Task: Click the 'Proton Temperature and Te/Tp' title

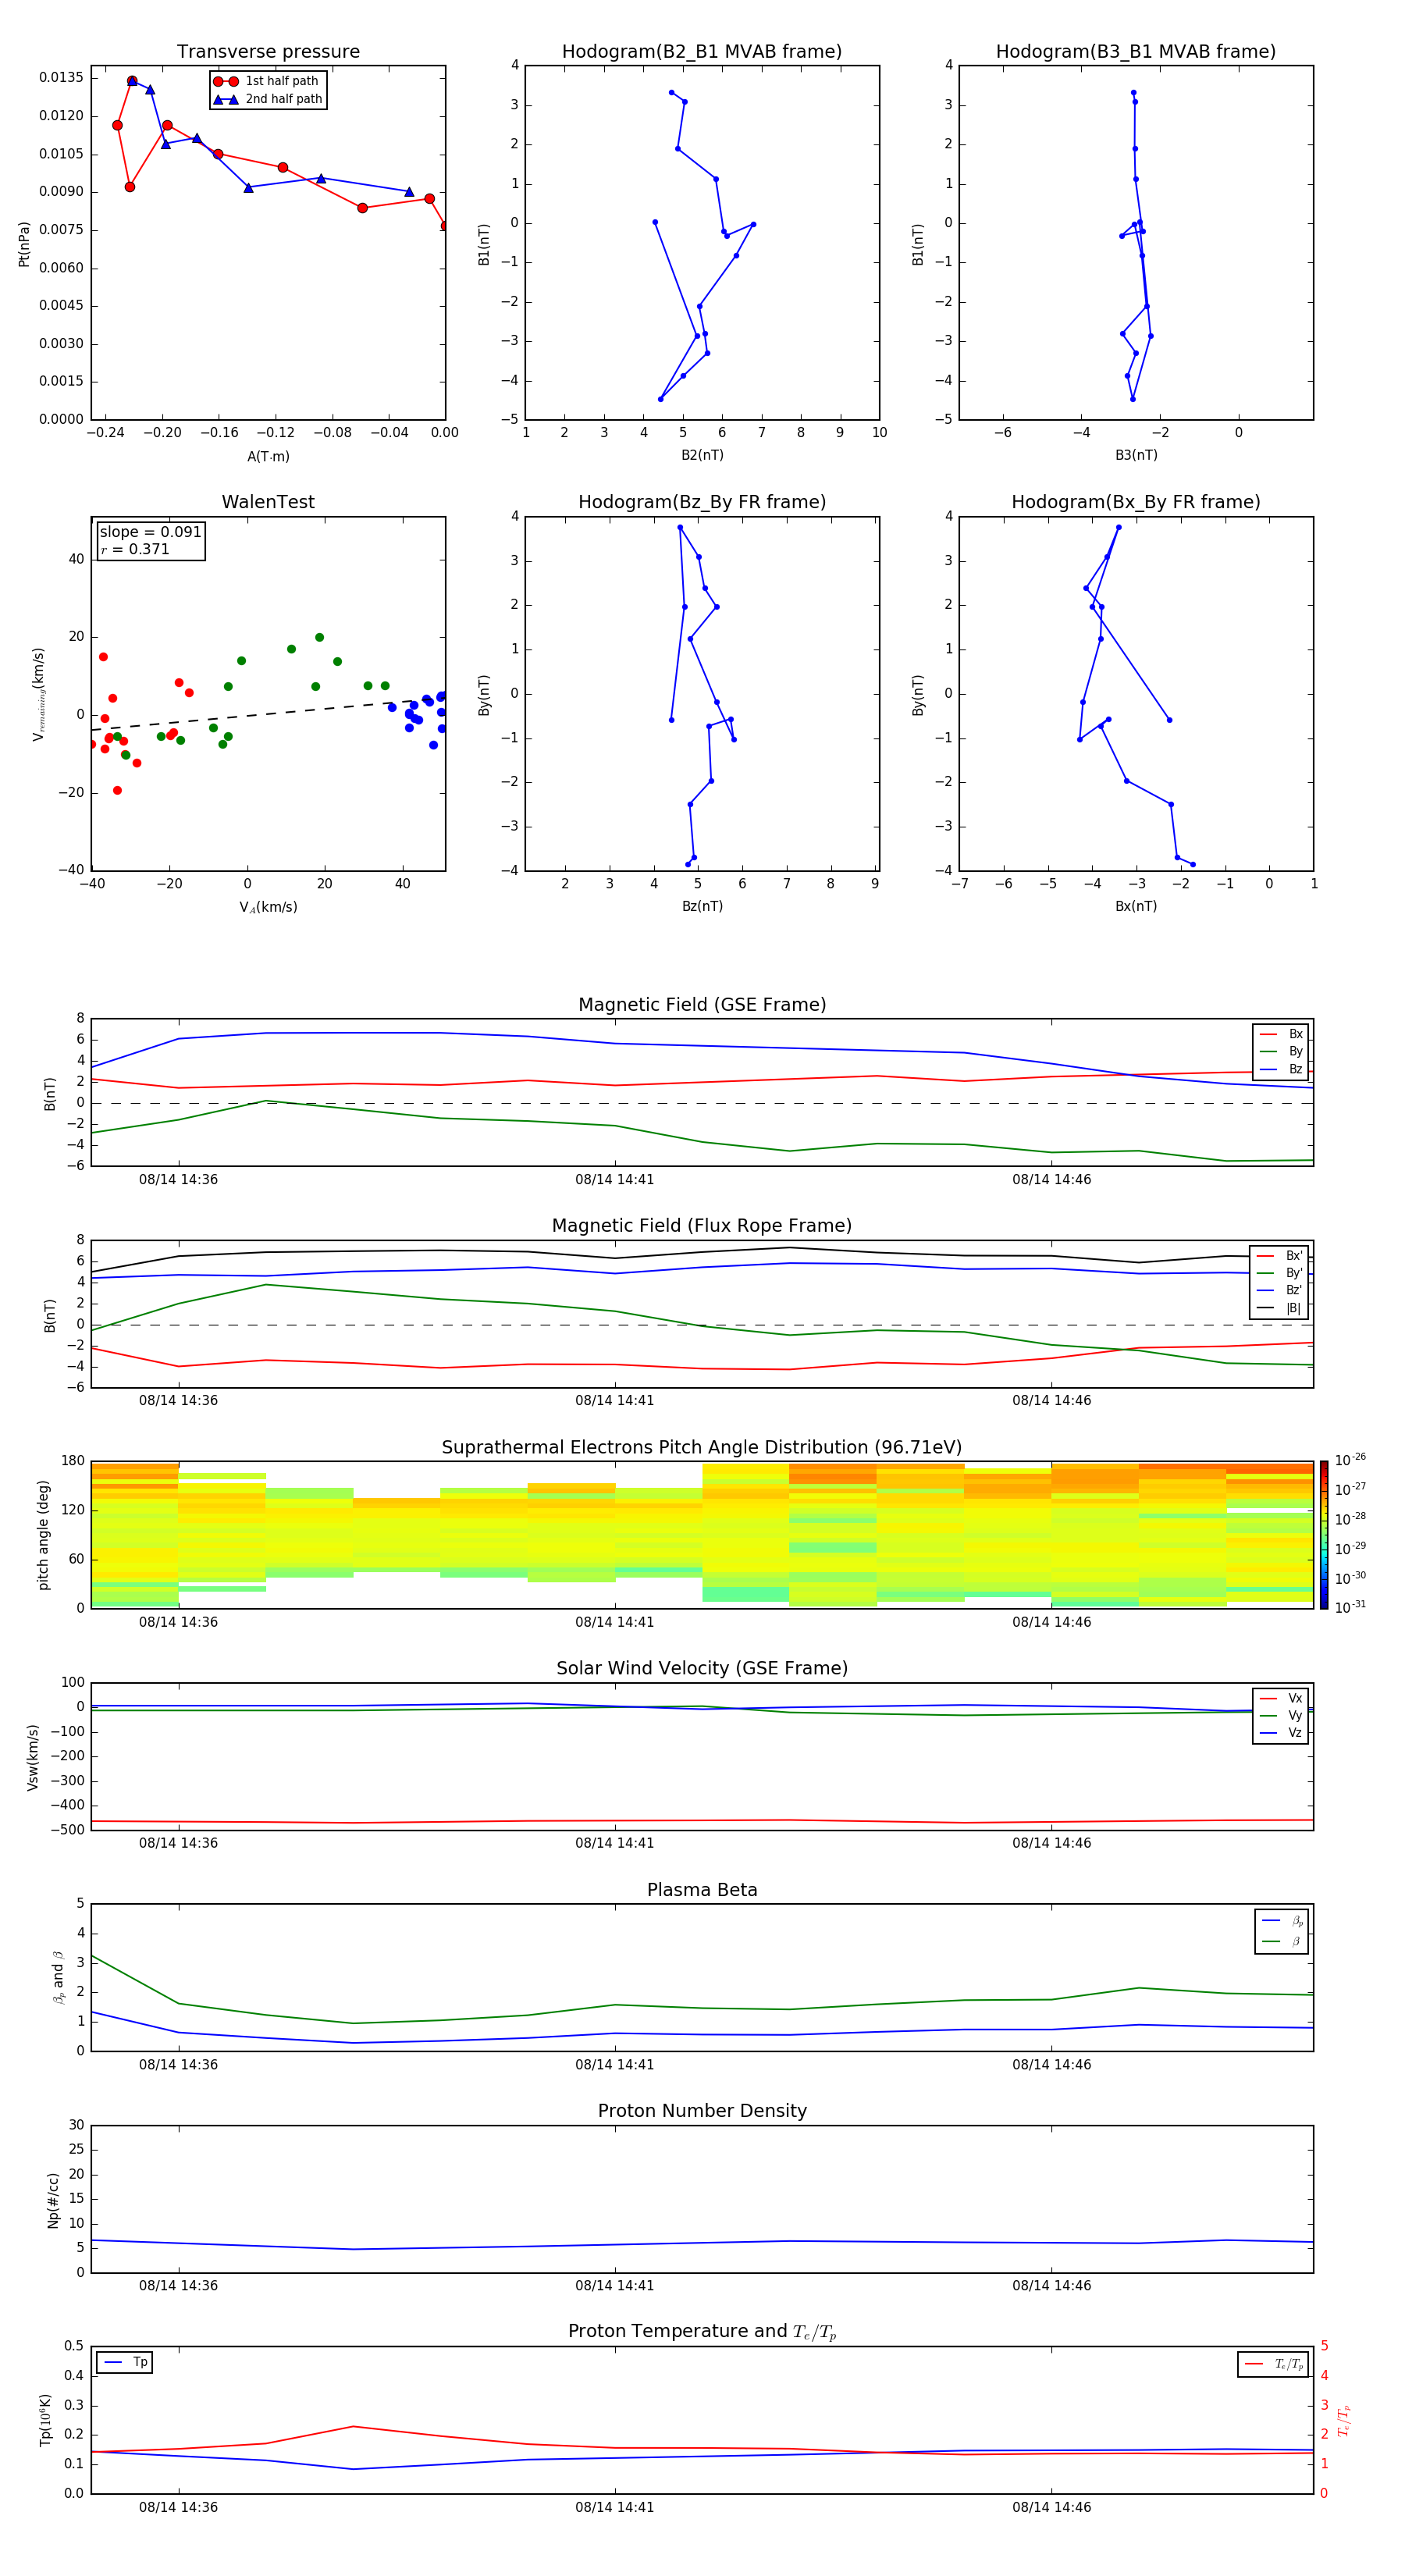Action: (702, 2332)
